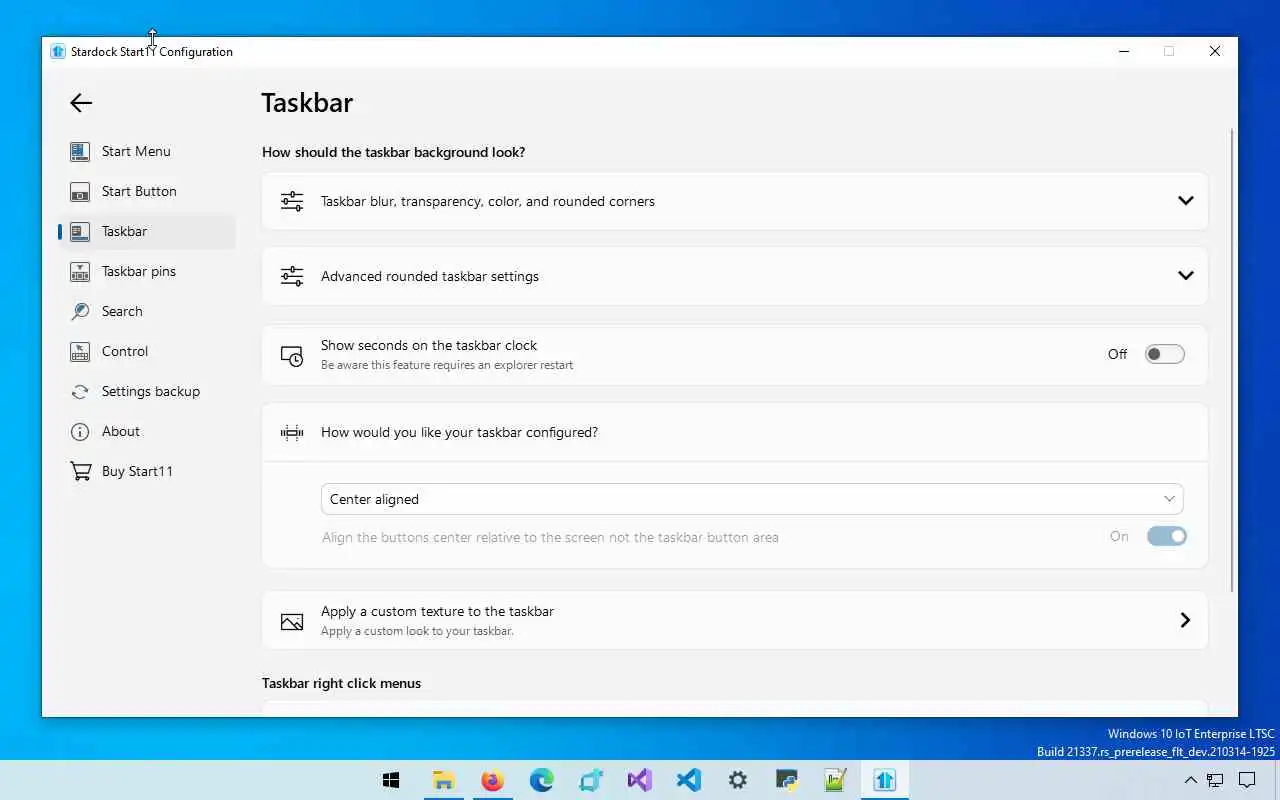Click the Control keyboard icon in sidebar
This screenshot has width=1280, height=800.
[80, 351]
